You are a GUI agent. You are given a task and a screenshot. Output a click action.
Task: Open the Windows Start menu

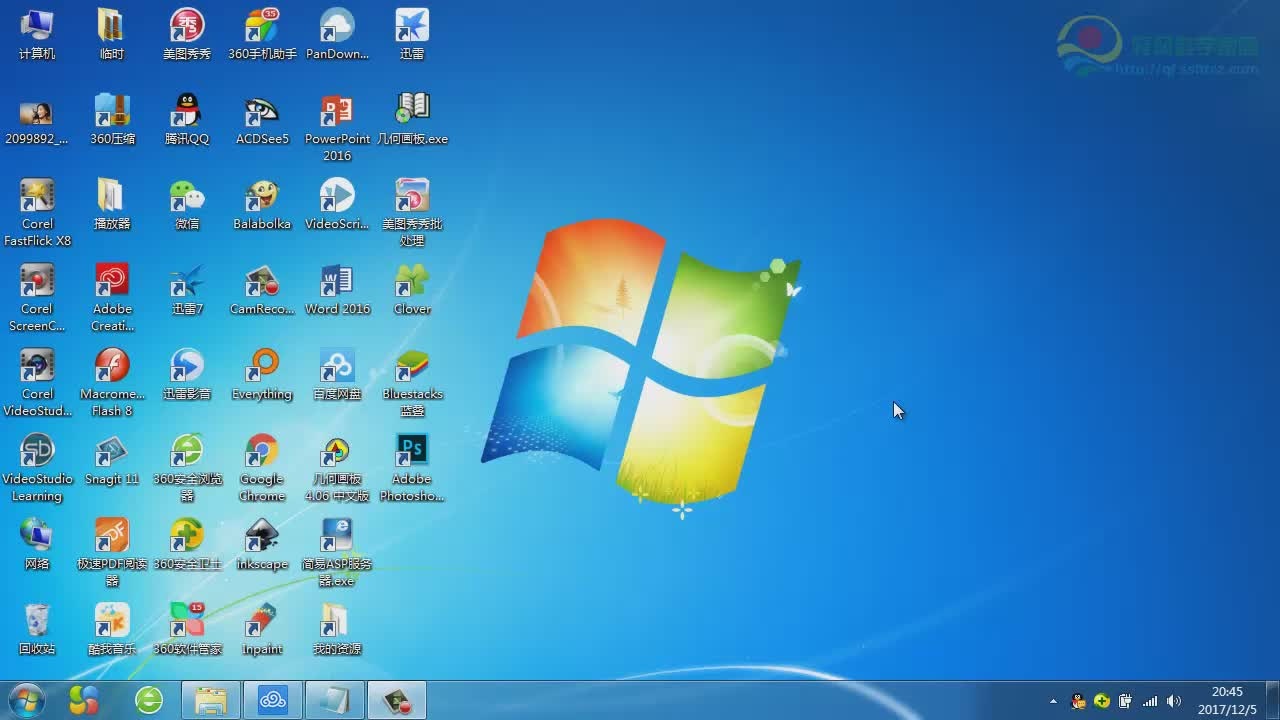(x=26, y=700)
